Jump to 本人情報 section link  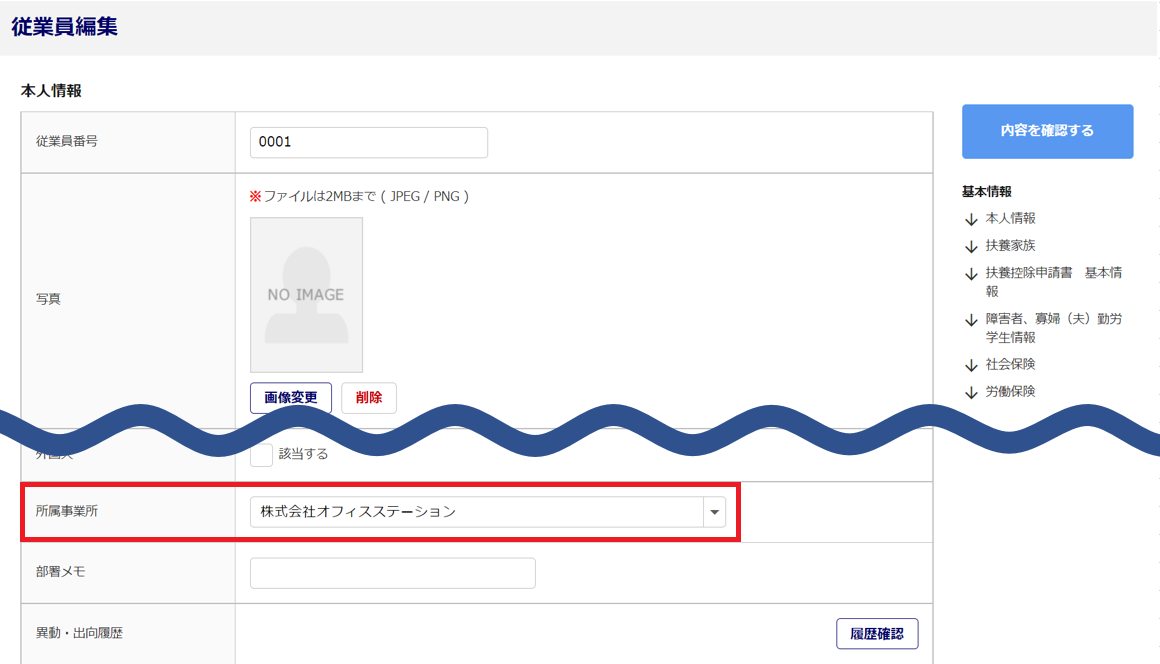1010,218
